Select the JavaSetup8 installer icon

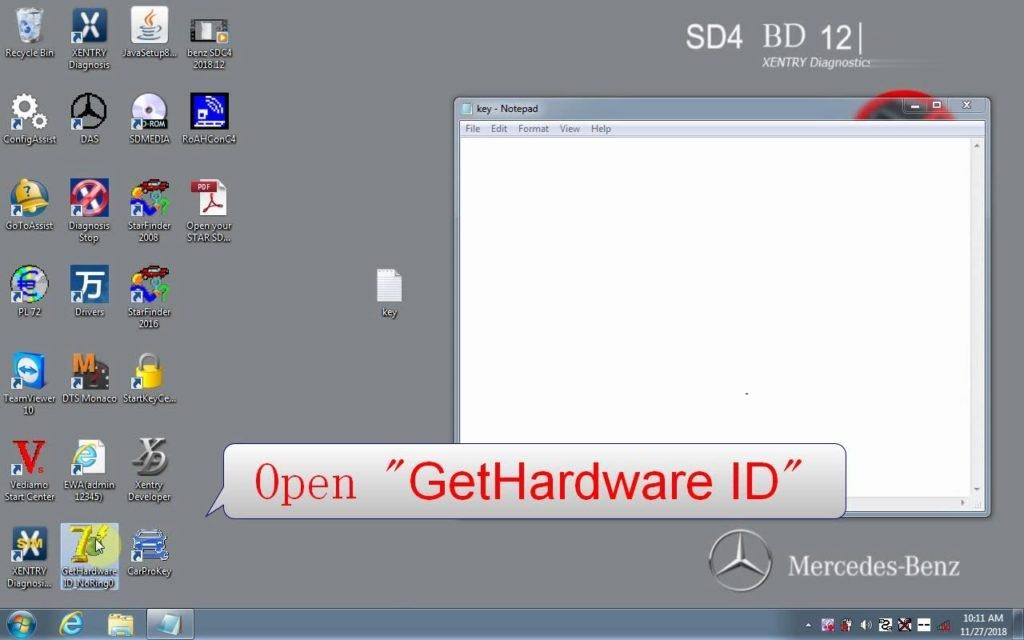point(149,33)
